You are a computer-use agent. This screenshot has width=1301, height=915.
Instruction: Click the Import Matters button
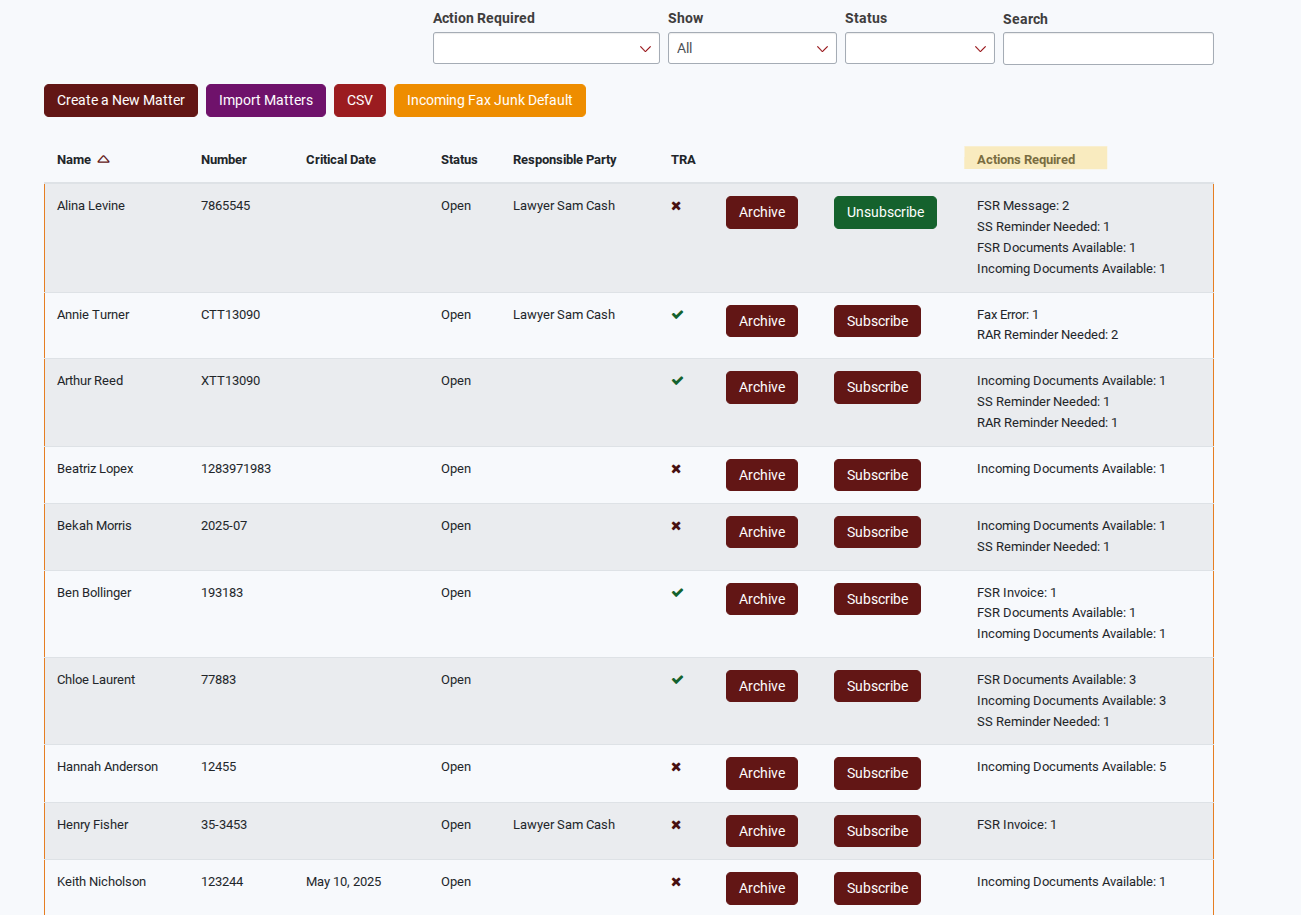click(x=266, y=100)
